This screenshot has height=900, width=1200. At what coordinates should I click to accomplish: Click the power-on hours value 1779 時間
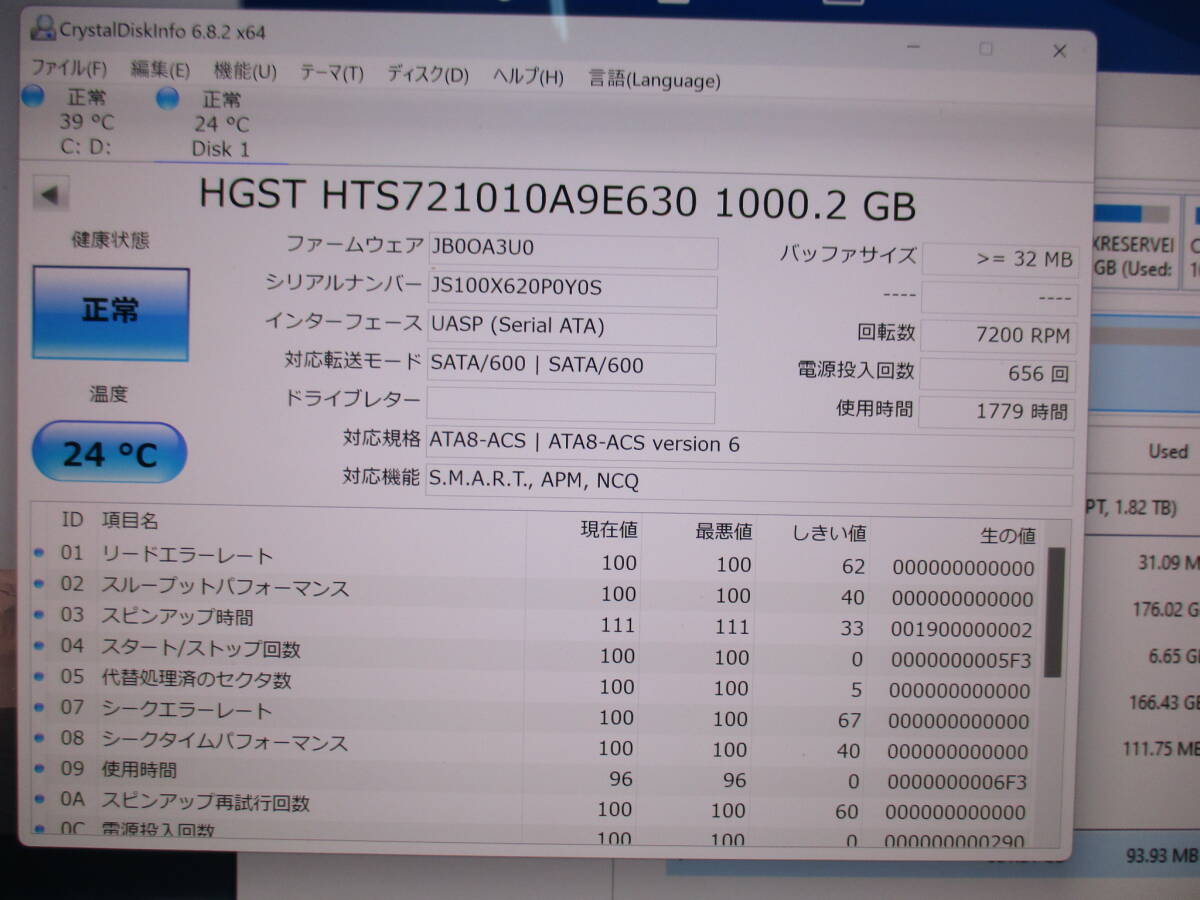tap(996, 411)
